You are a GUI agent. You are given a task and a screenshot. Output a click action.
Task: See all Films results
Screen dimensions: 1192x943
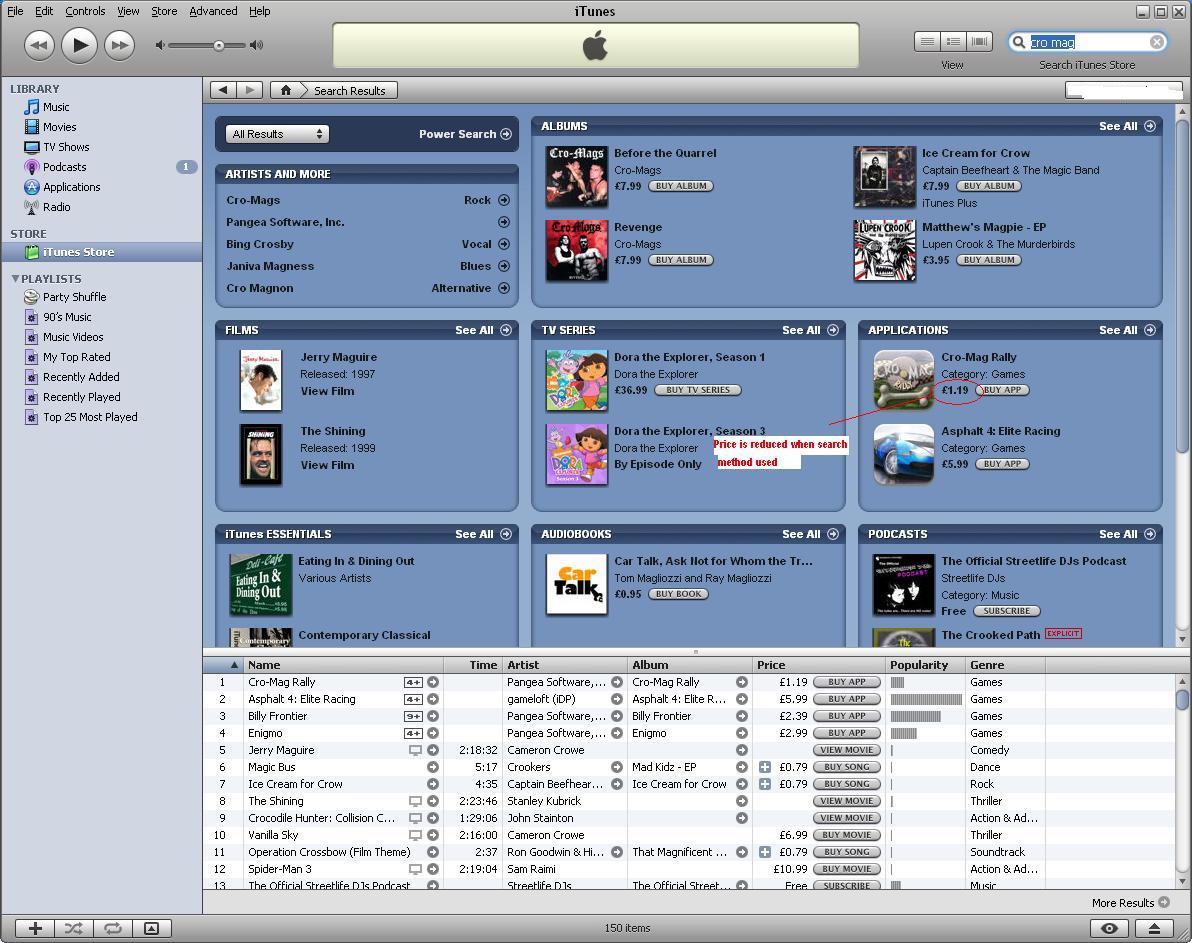click(x=483, y=330)
